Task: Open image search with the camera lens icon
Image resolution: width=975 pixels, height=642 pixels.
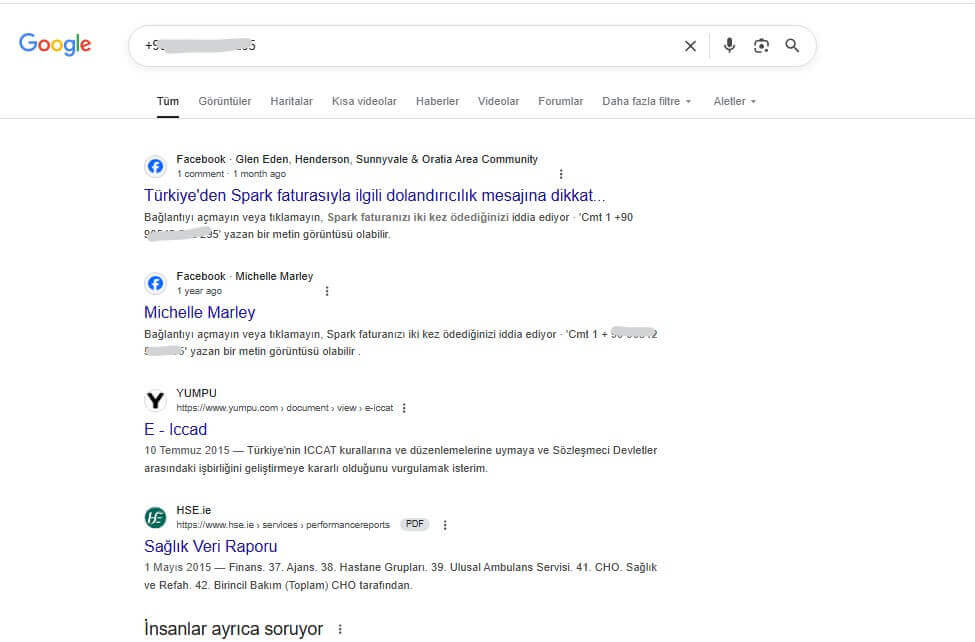Action: (761, 45)
